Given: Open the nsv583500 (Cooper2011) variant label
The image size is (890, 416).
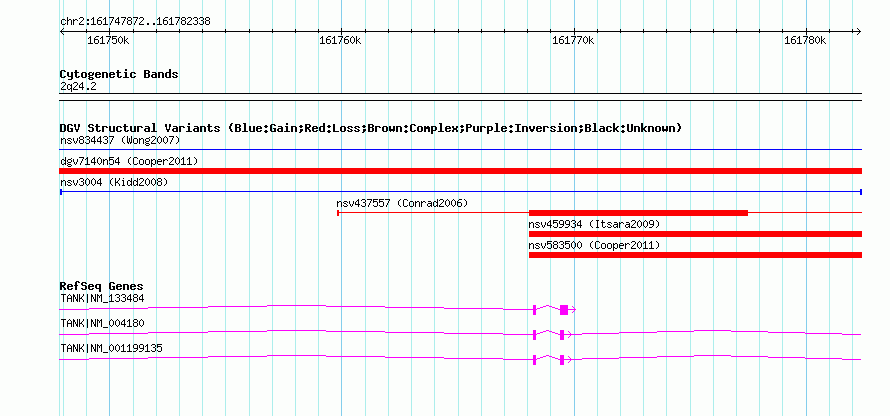Looking at the screenshot, I should (x=594, y=245).
